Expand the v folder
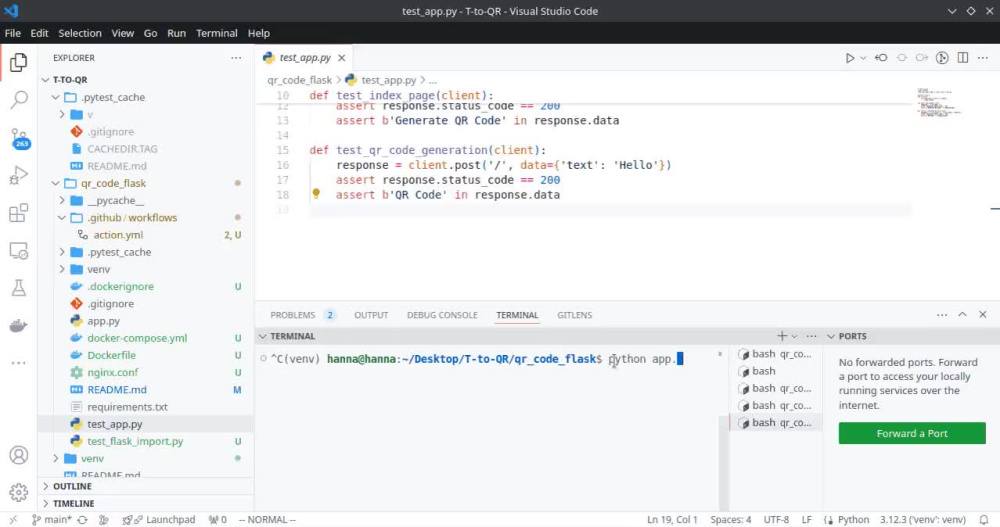 click(x=62, y=114)
